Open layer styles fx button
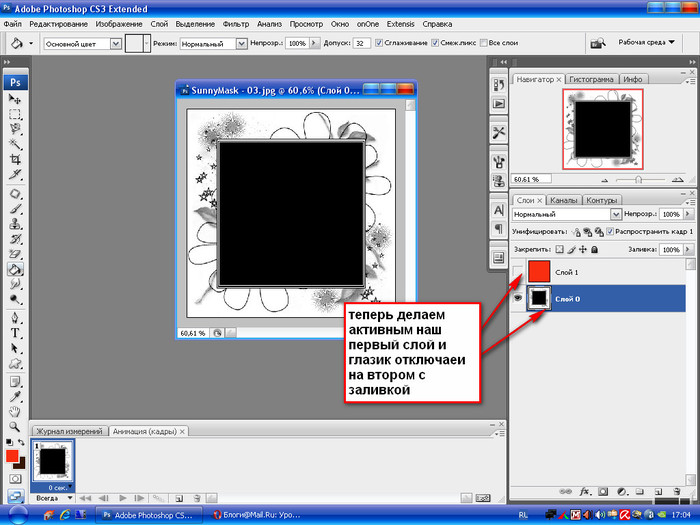 [x=584, y=492]
